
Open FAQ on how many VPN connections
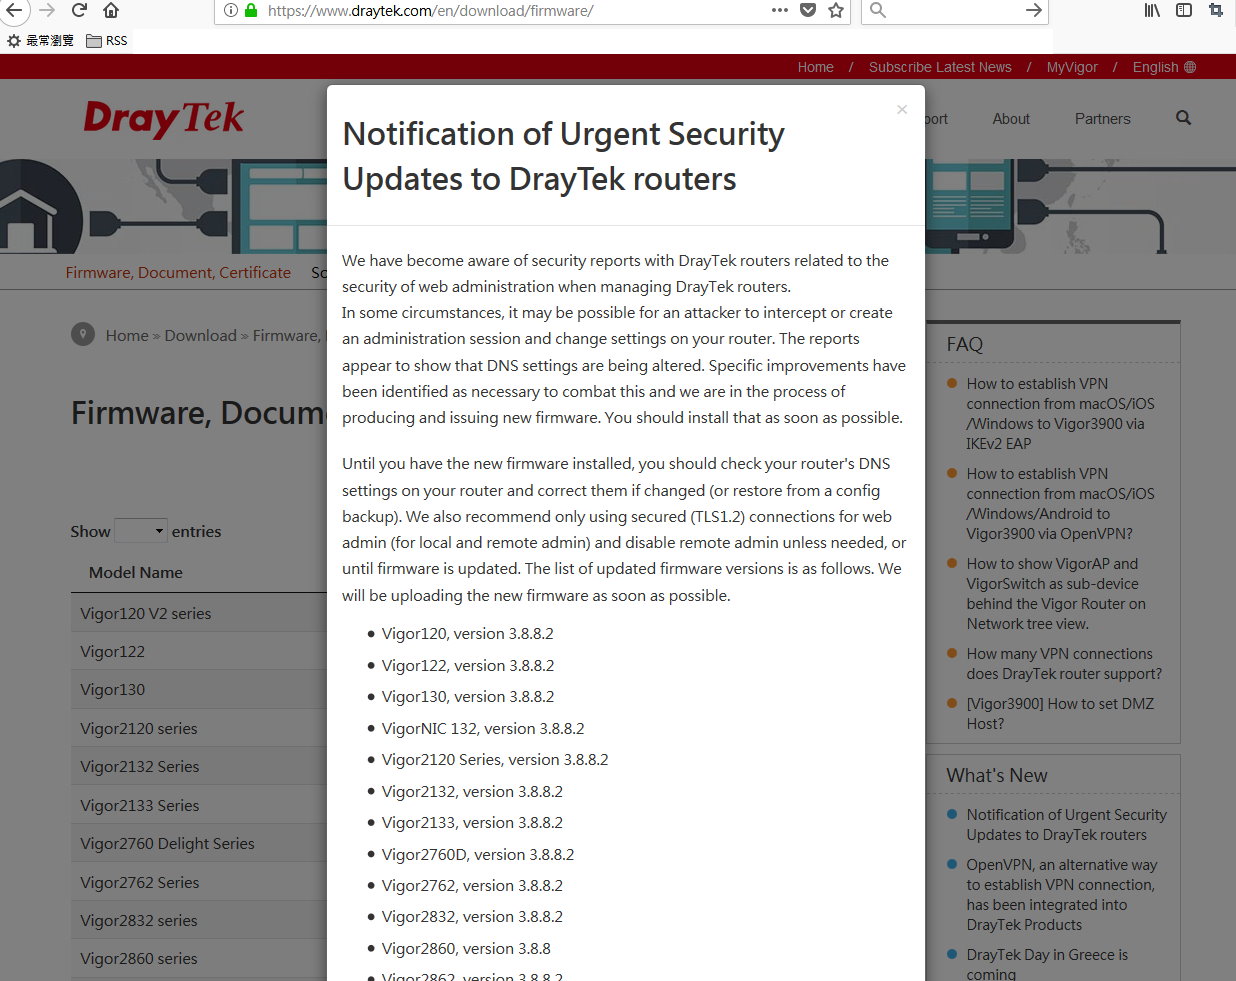click(x=1064, y=663)
